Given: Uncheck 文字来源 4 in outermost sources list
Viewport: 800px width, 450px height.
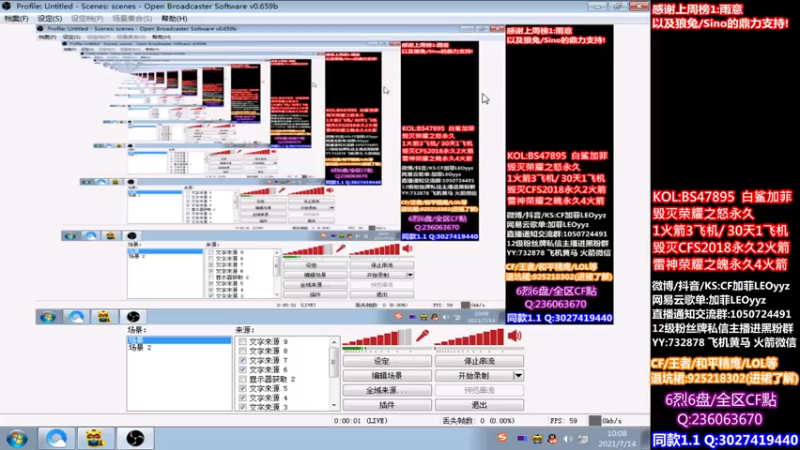Looking at the screenshot, I should click(x=242, y=397).
